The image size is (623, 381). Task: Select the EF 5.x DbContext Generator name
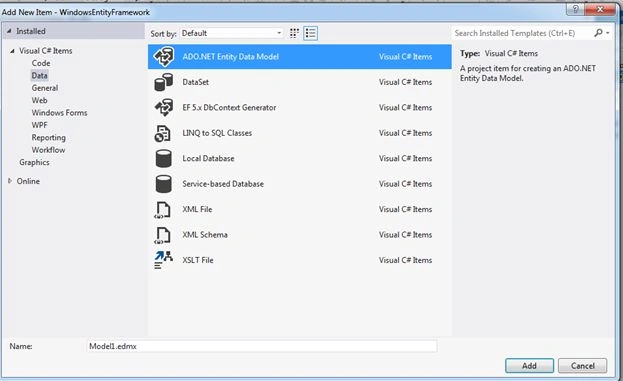229,108
